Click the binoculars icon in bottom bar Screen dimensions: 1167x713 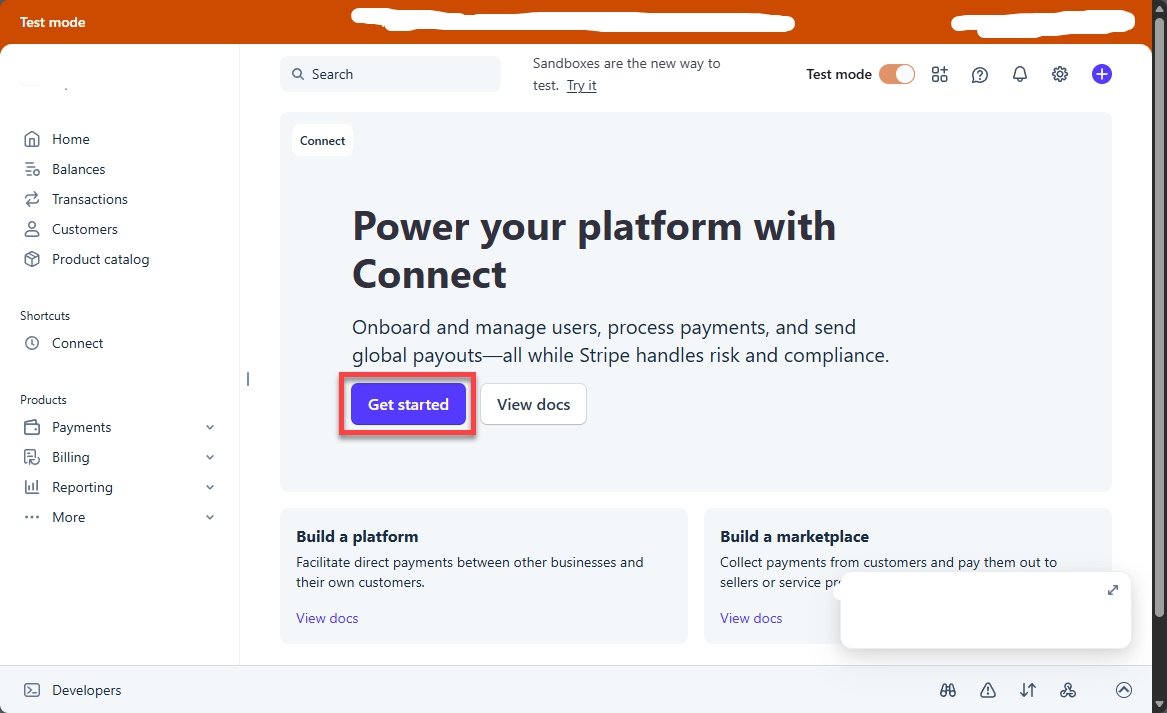point(948,690)
